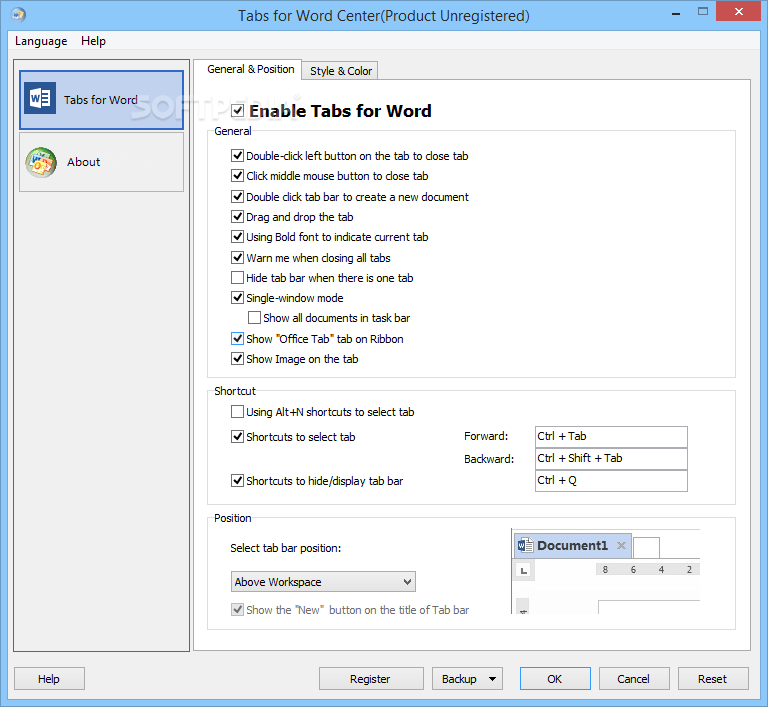
Task: Uncheck Double-click left button to close tab
Action: (238, 156)
